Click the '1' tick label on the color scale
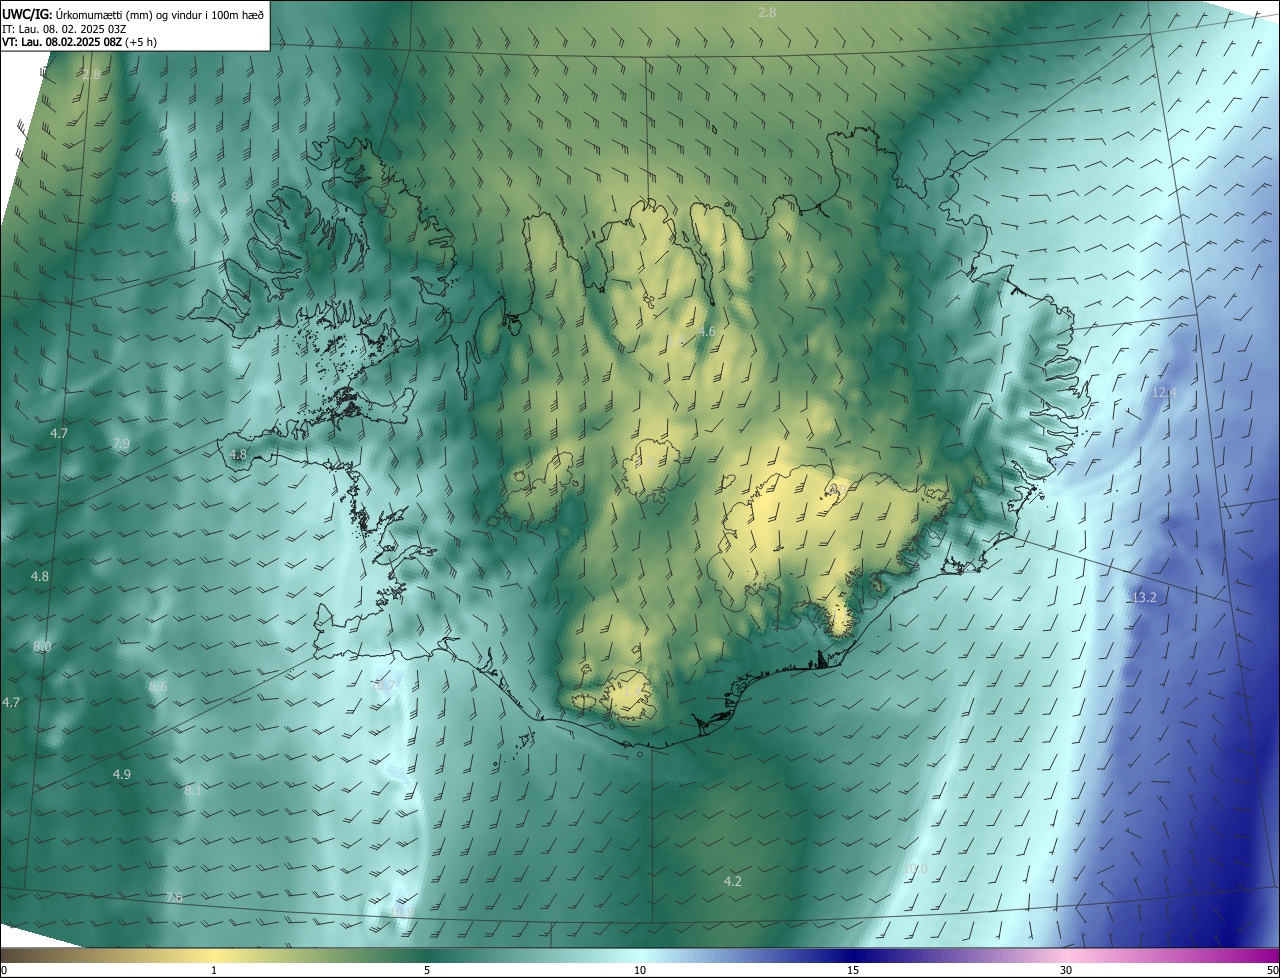1280x978 pixels. pyautogui.click(x=214, y=970)
